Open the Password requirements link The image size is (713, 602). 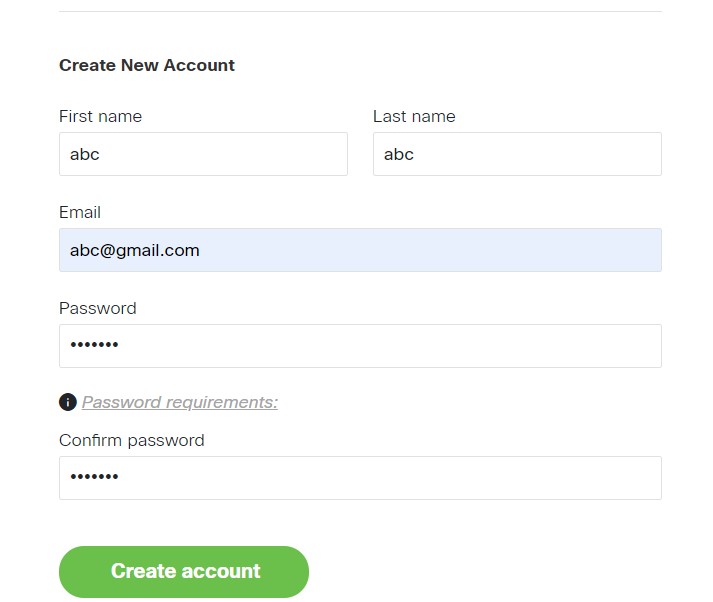pos(180,402)
